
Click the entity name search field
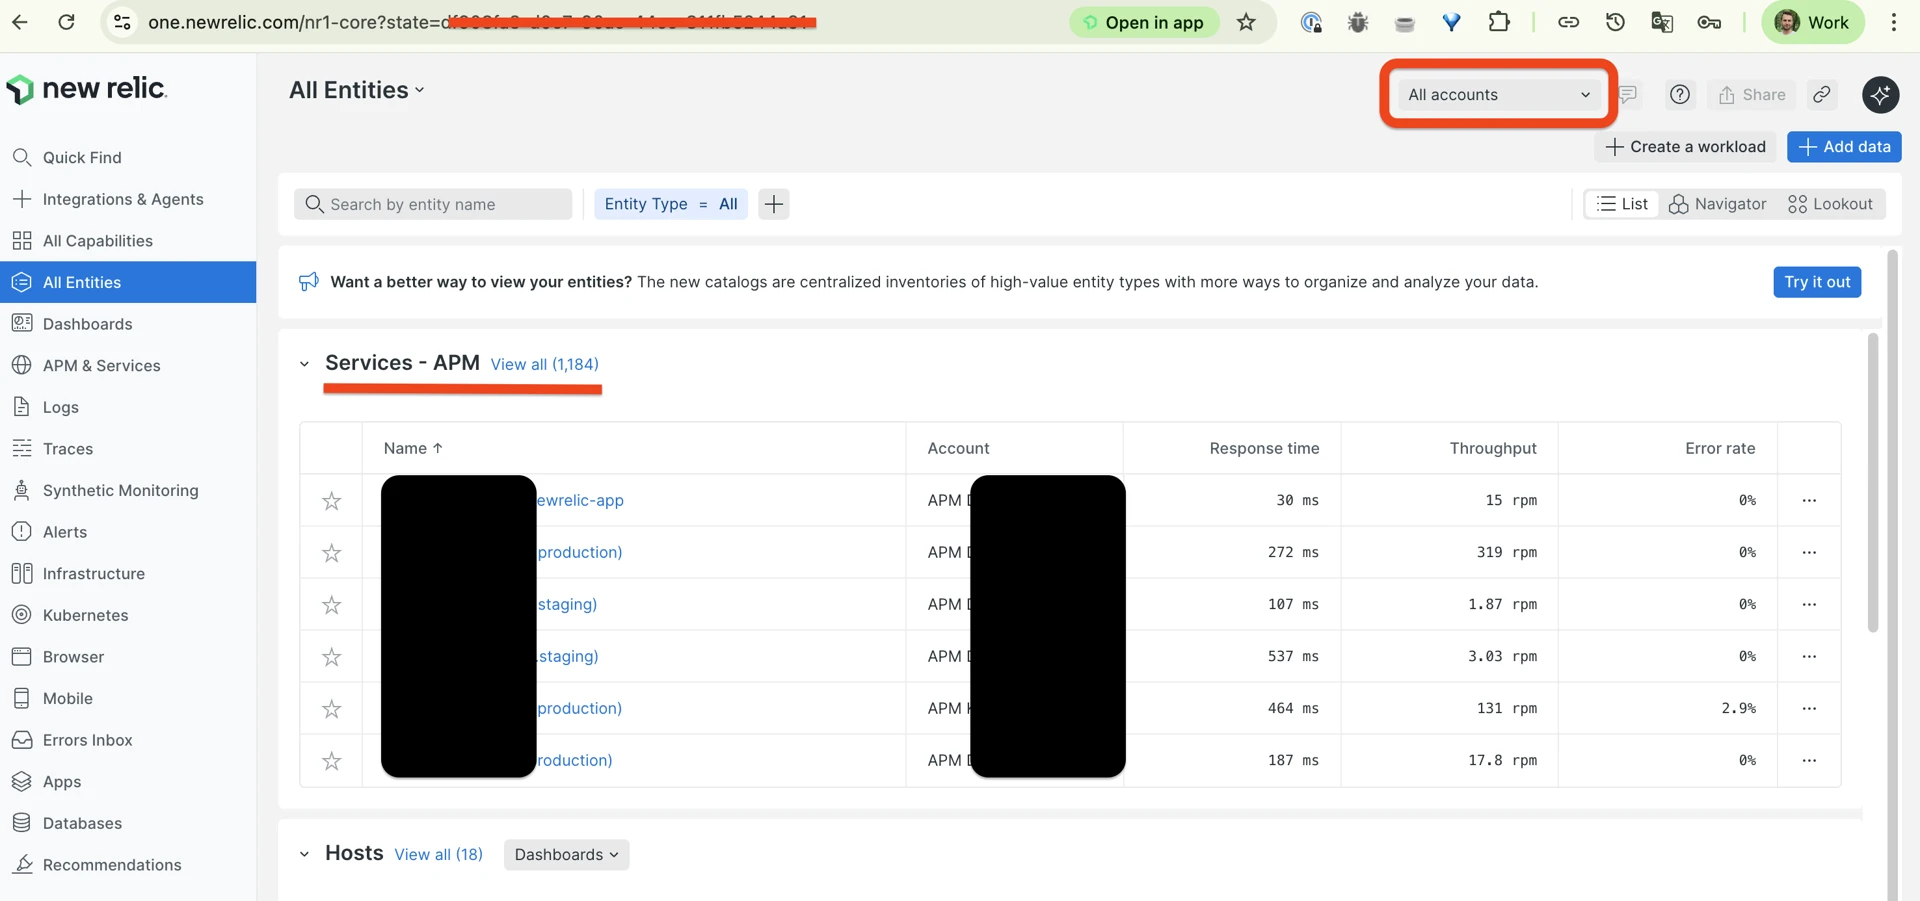pos(433,204)
